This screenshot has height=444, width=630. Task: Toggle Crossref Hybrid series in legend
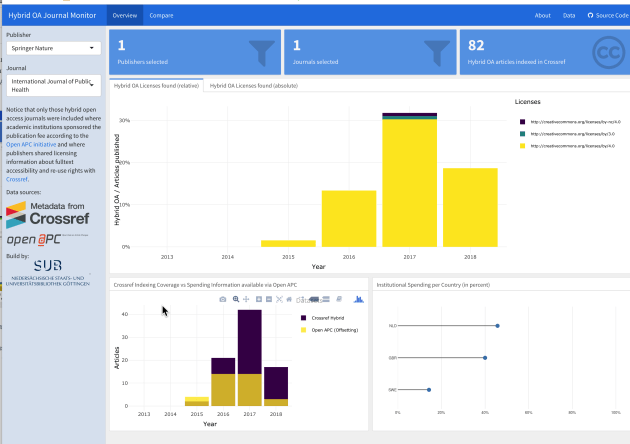(x=324, y=318)
